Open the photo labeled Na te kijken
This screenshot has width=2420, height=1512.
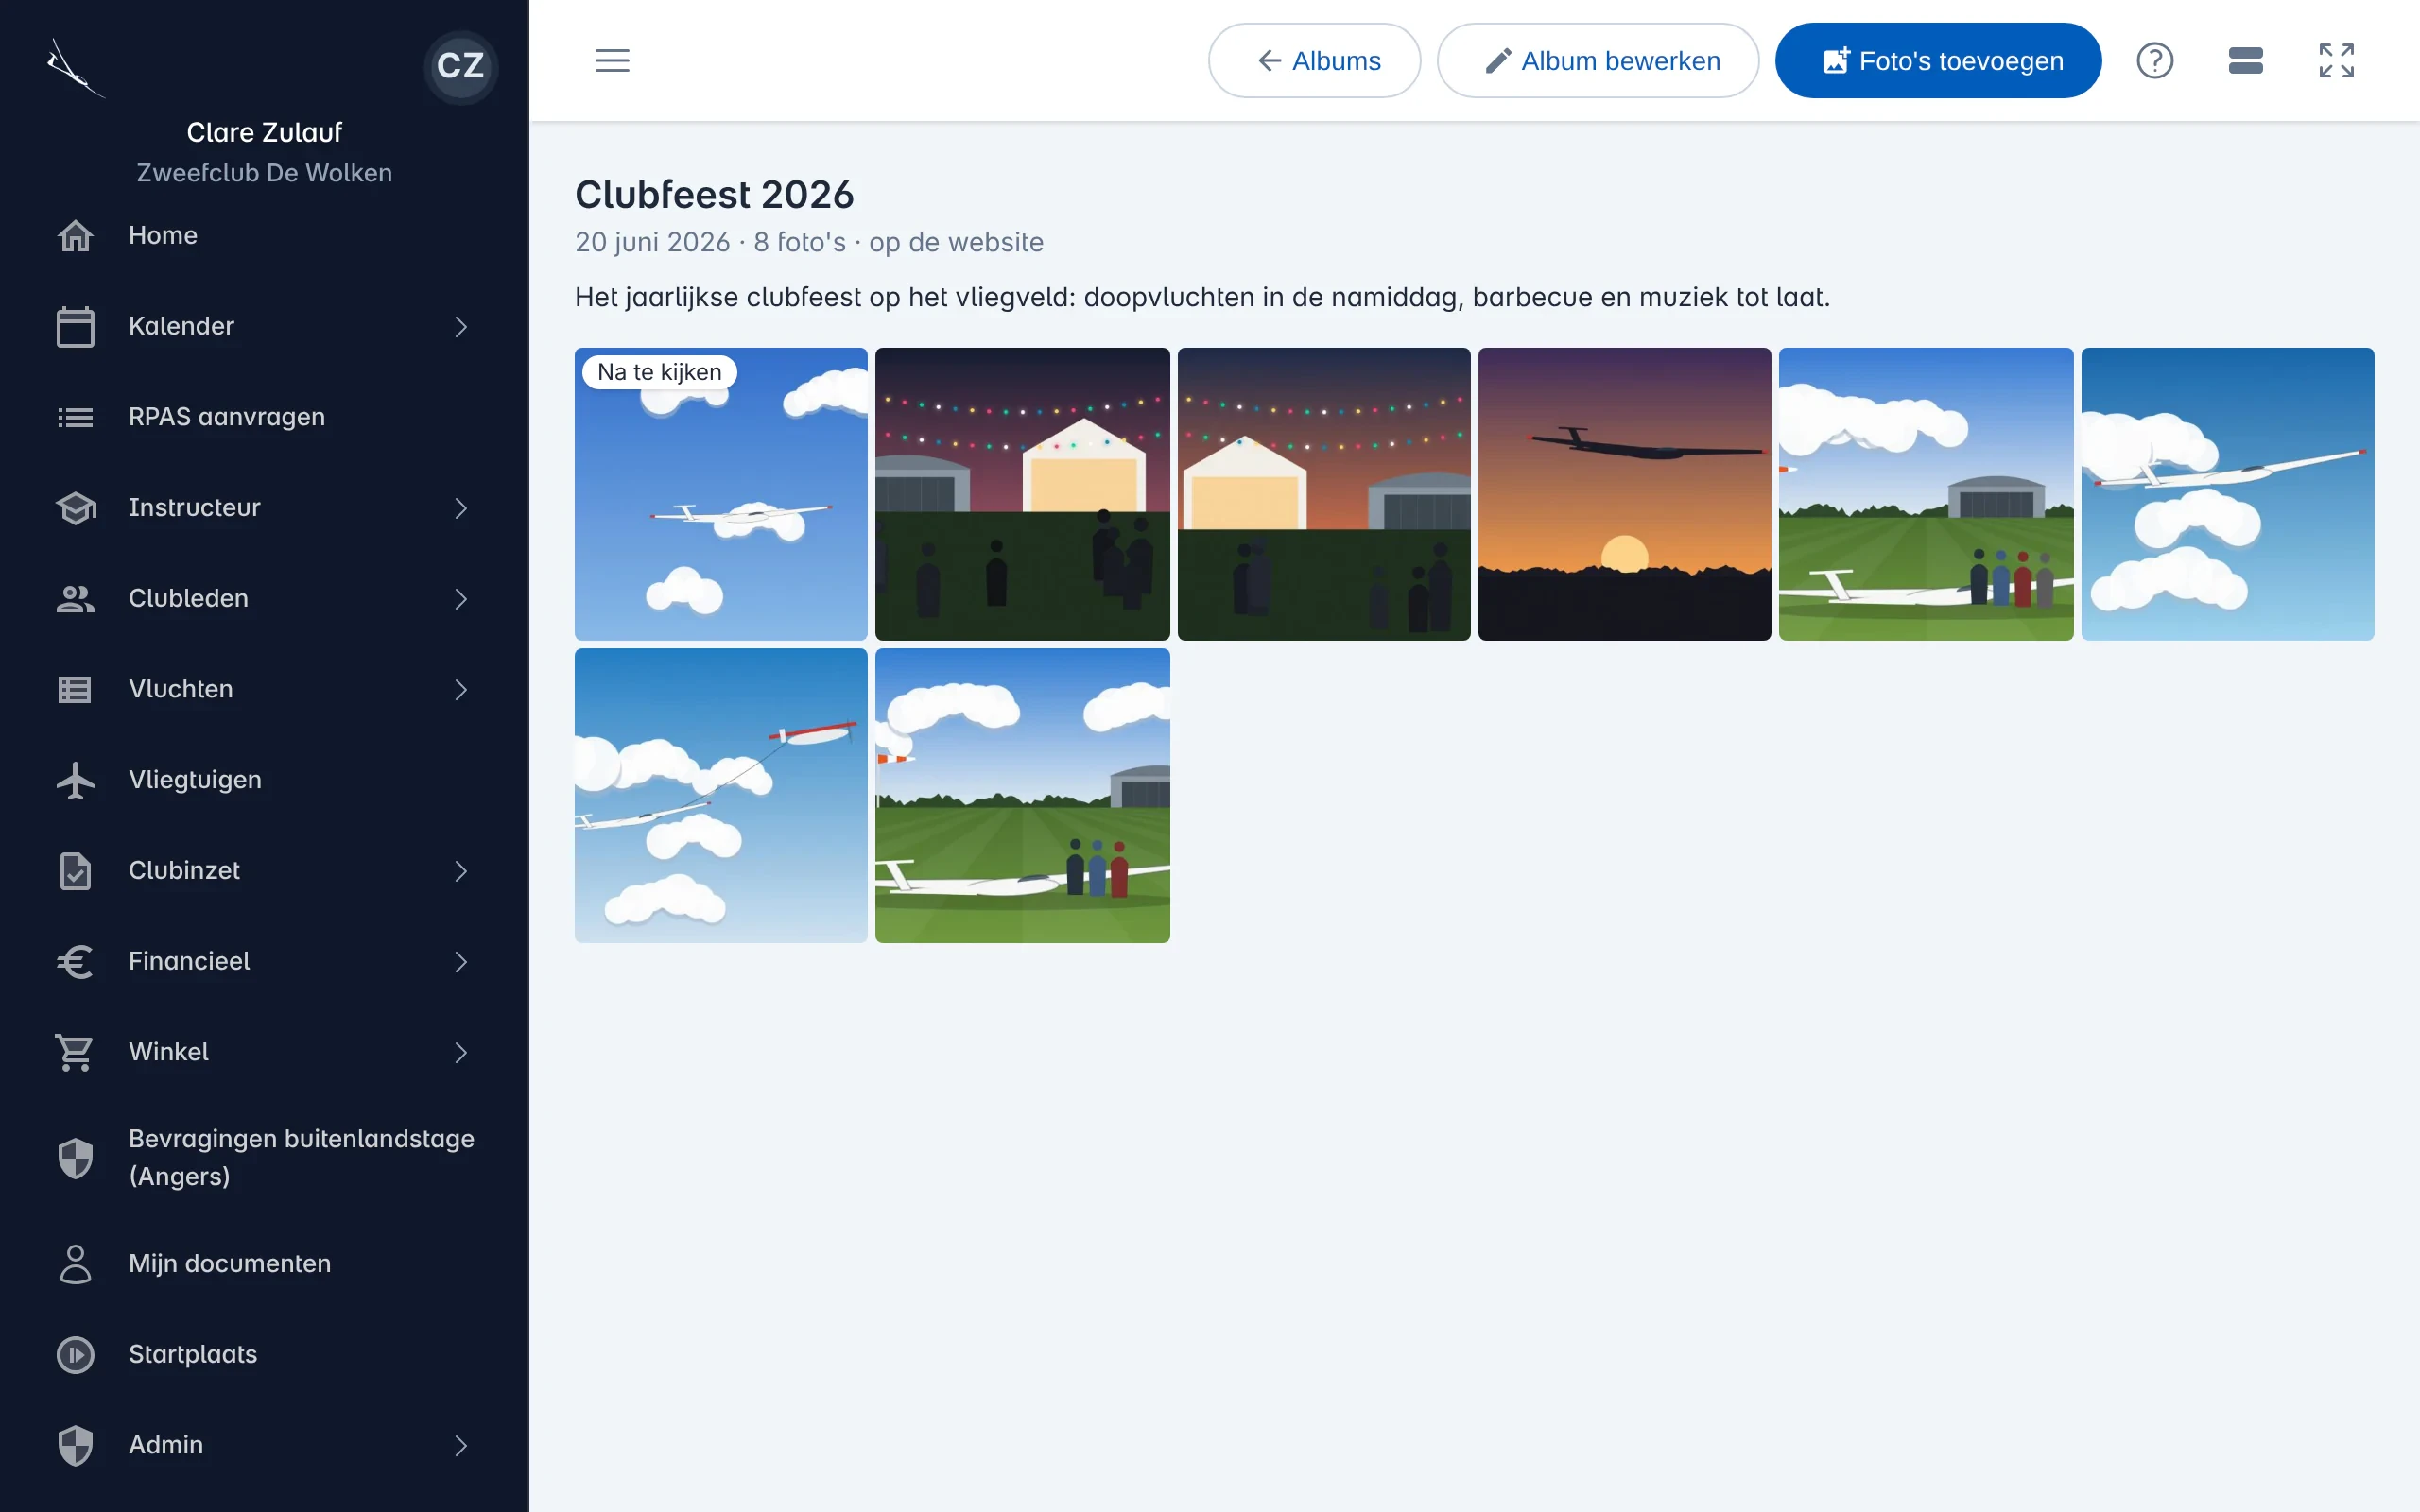click(x=721, y=494)
